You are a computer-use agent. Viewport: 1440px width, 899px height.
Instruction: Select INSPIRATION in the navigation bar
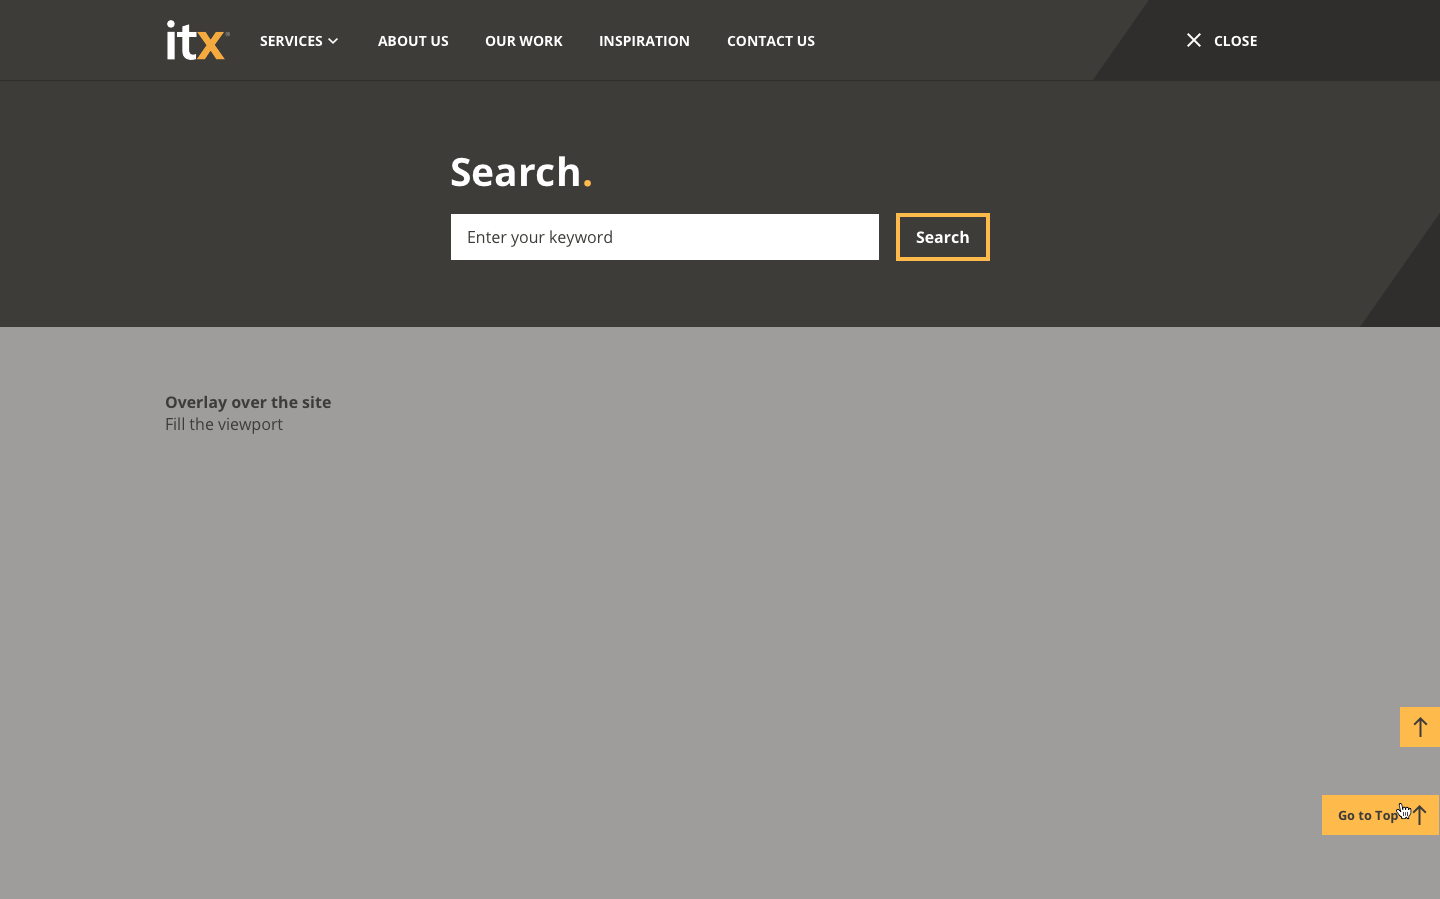point(644,41)
